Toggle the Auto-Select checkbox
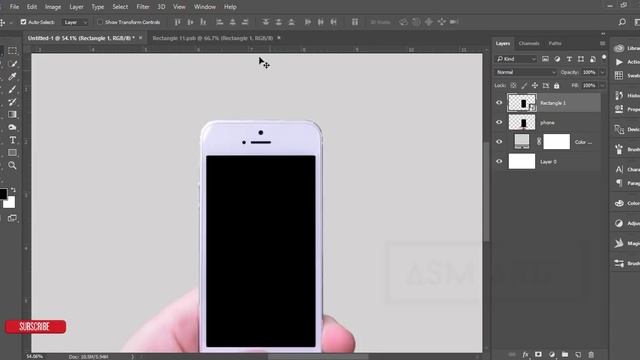The width and height of the screenshot is (640, 360). pyautogui.click(x=23, y=22)
